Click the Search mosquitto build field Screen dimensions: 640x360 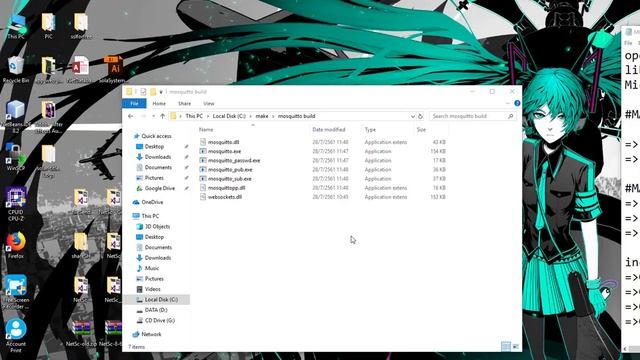(473, 116)
